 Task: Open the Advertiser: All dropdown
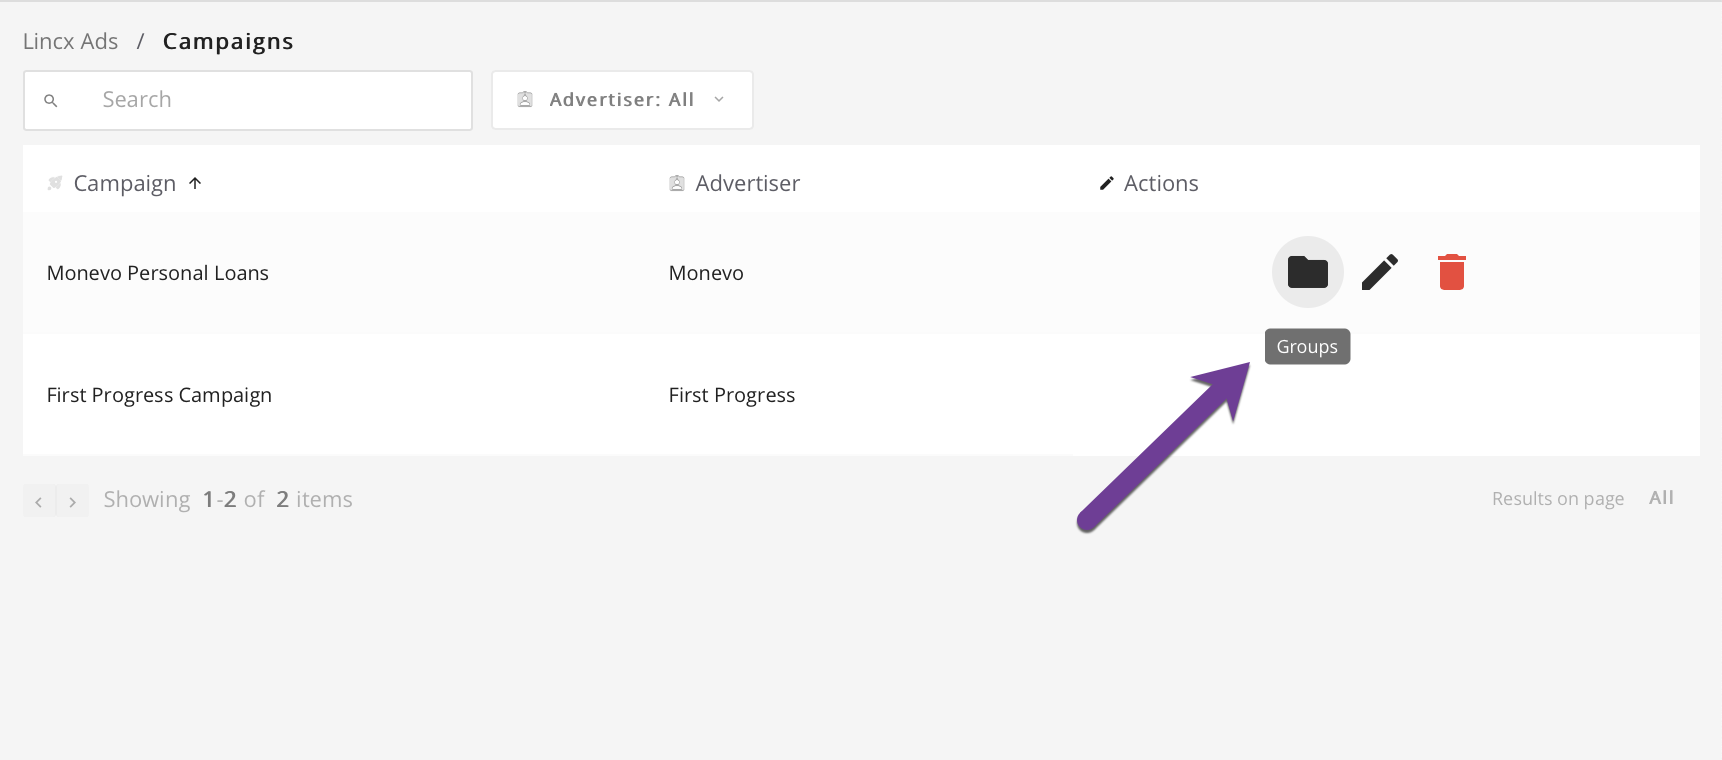click(x=622, y=100)
